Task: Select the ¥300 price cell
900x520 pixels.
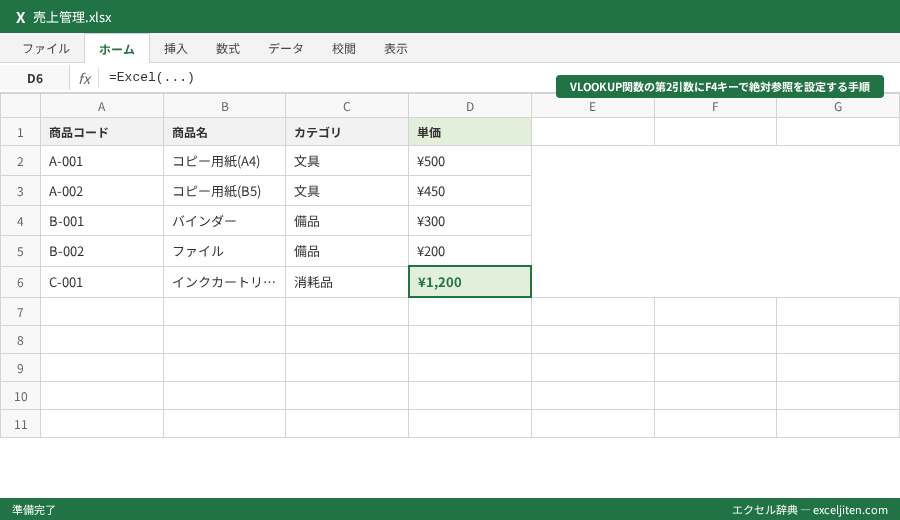Action: [x=470, y=221]
